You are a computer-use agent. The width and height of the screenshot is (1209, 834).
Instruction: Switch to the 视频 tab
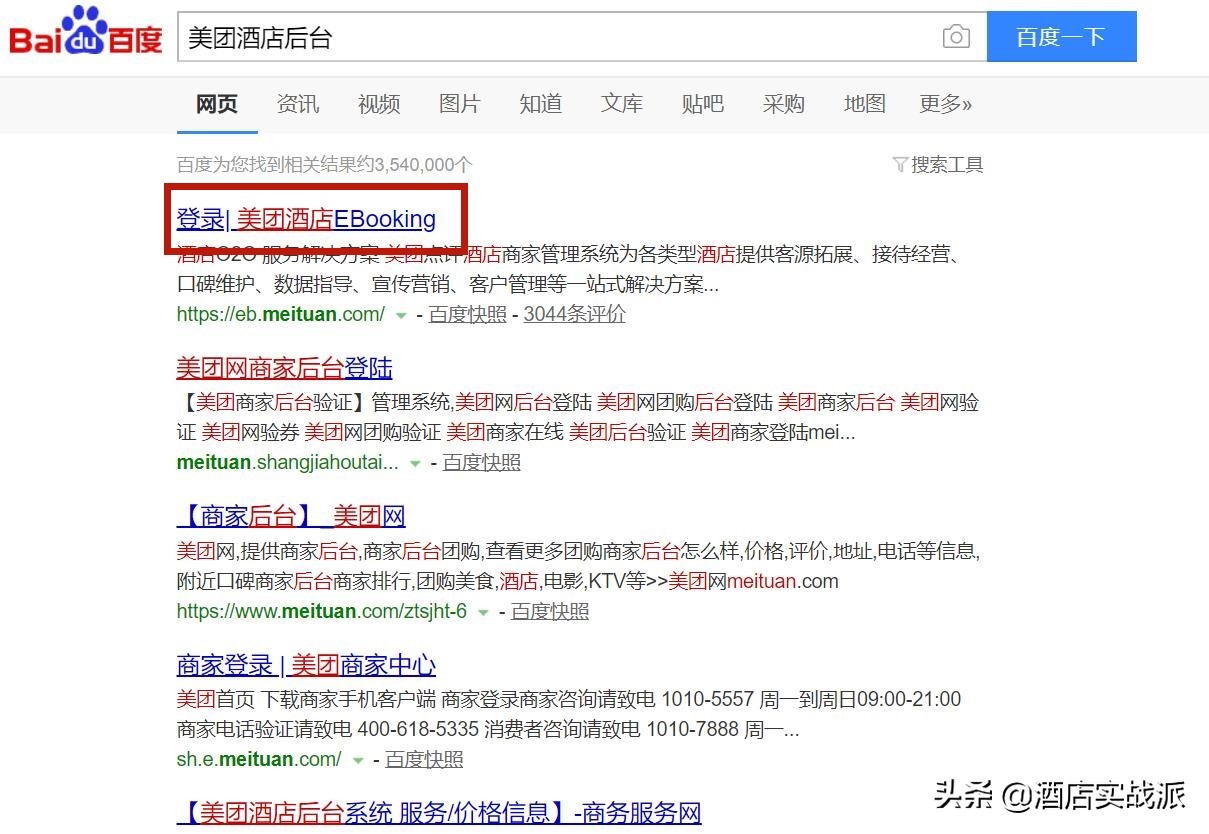click(x=378, y=103)
